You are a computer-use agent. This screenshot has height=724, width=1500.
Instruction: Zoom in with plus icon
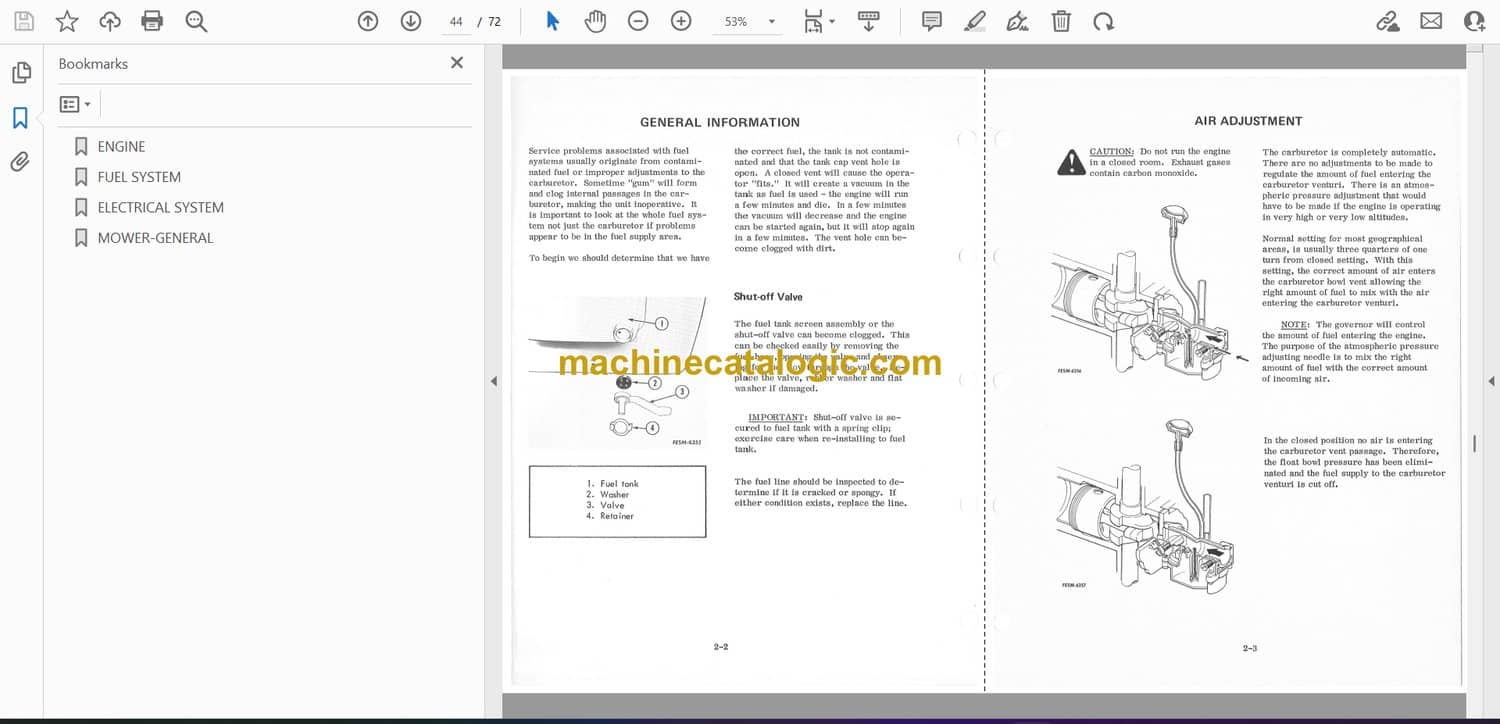click(681, 21)
